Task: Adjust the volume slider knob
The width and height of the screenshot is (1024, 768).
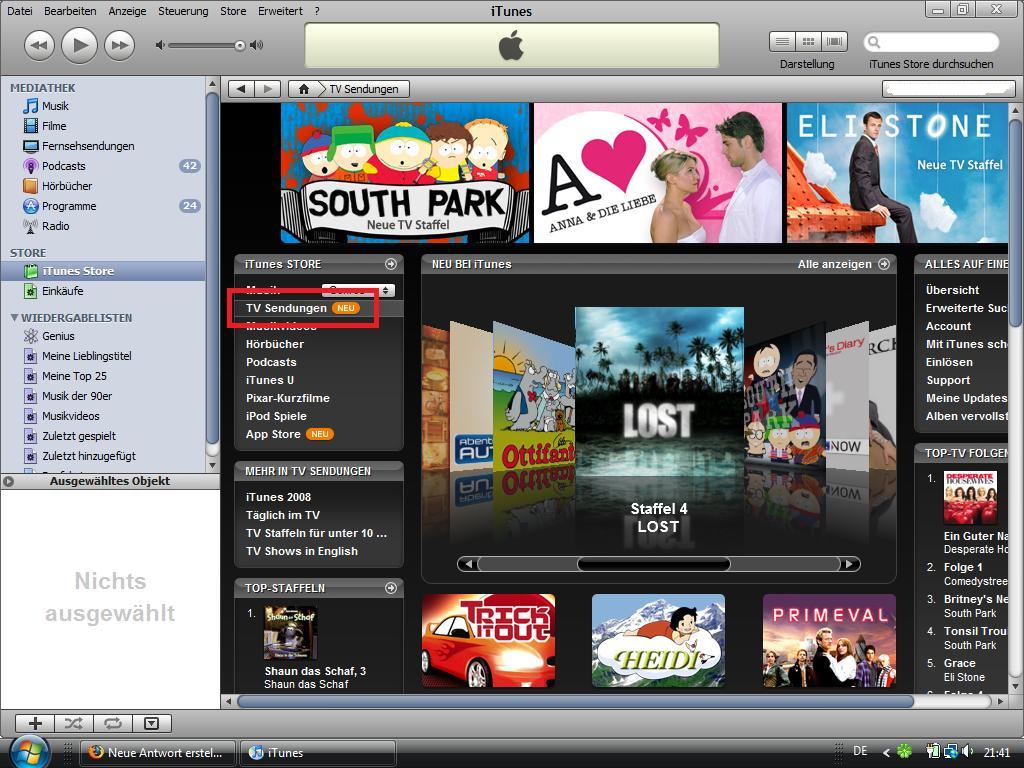Action: point(240,45)
